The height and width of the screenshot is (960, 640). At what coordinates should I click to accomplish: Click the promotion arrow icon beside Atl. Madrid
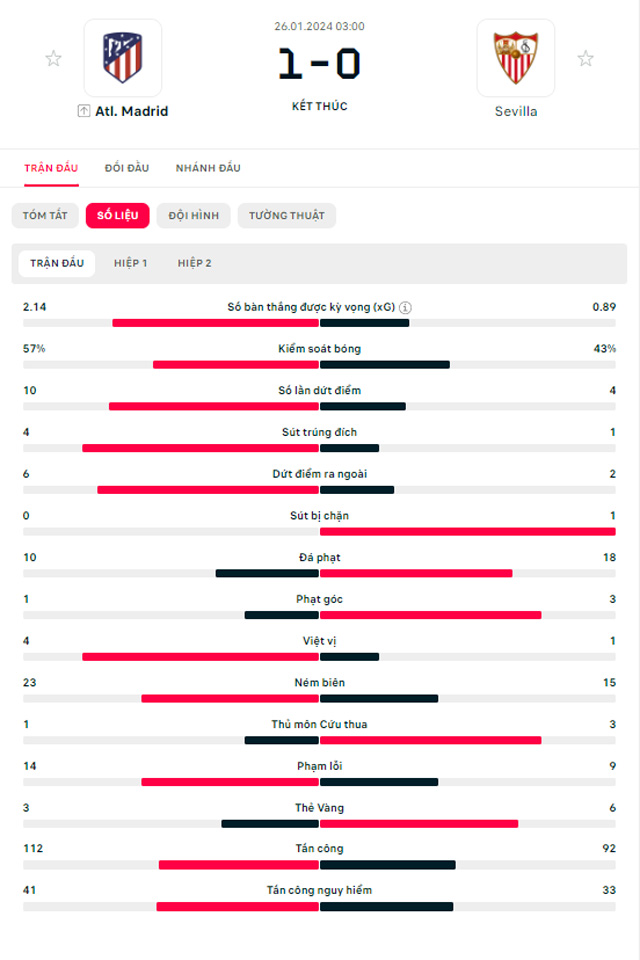(84, 111)
